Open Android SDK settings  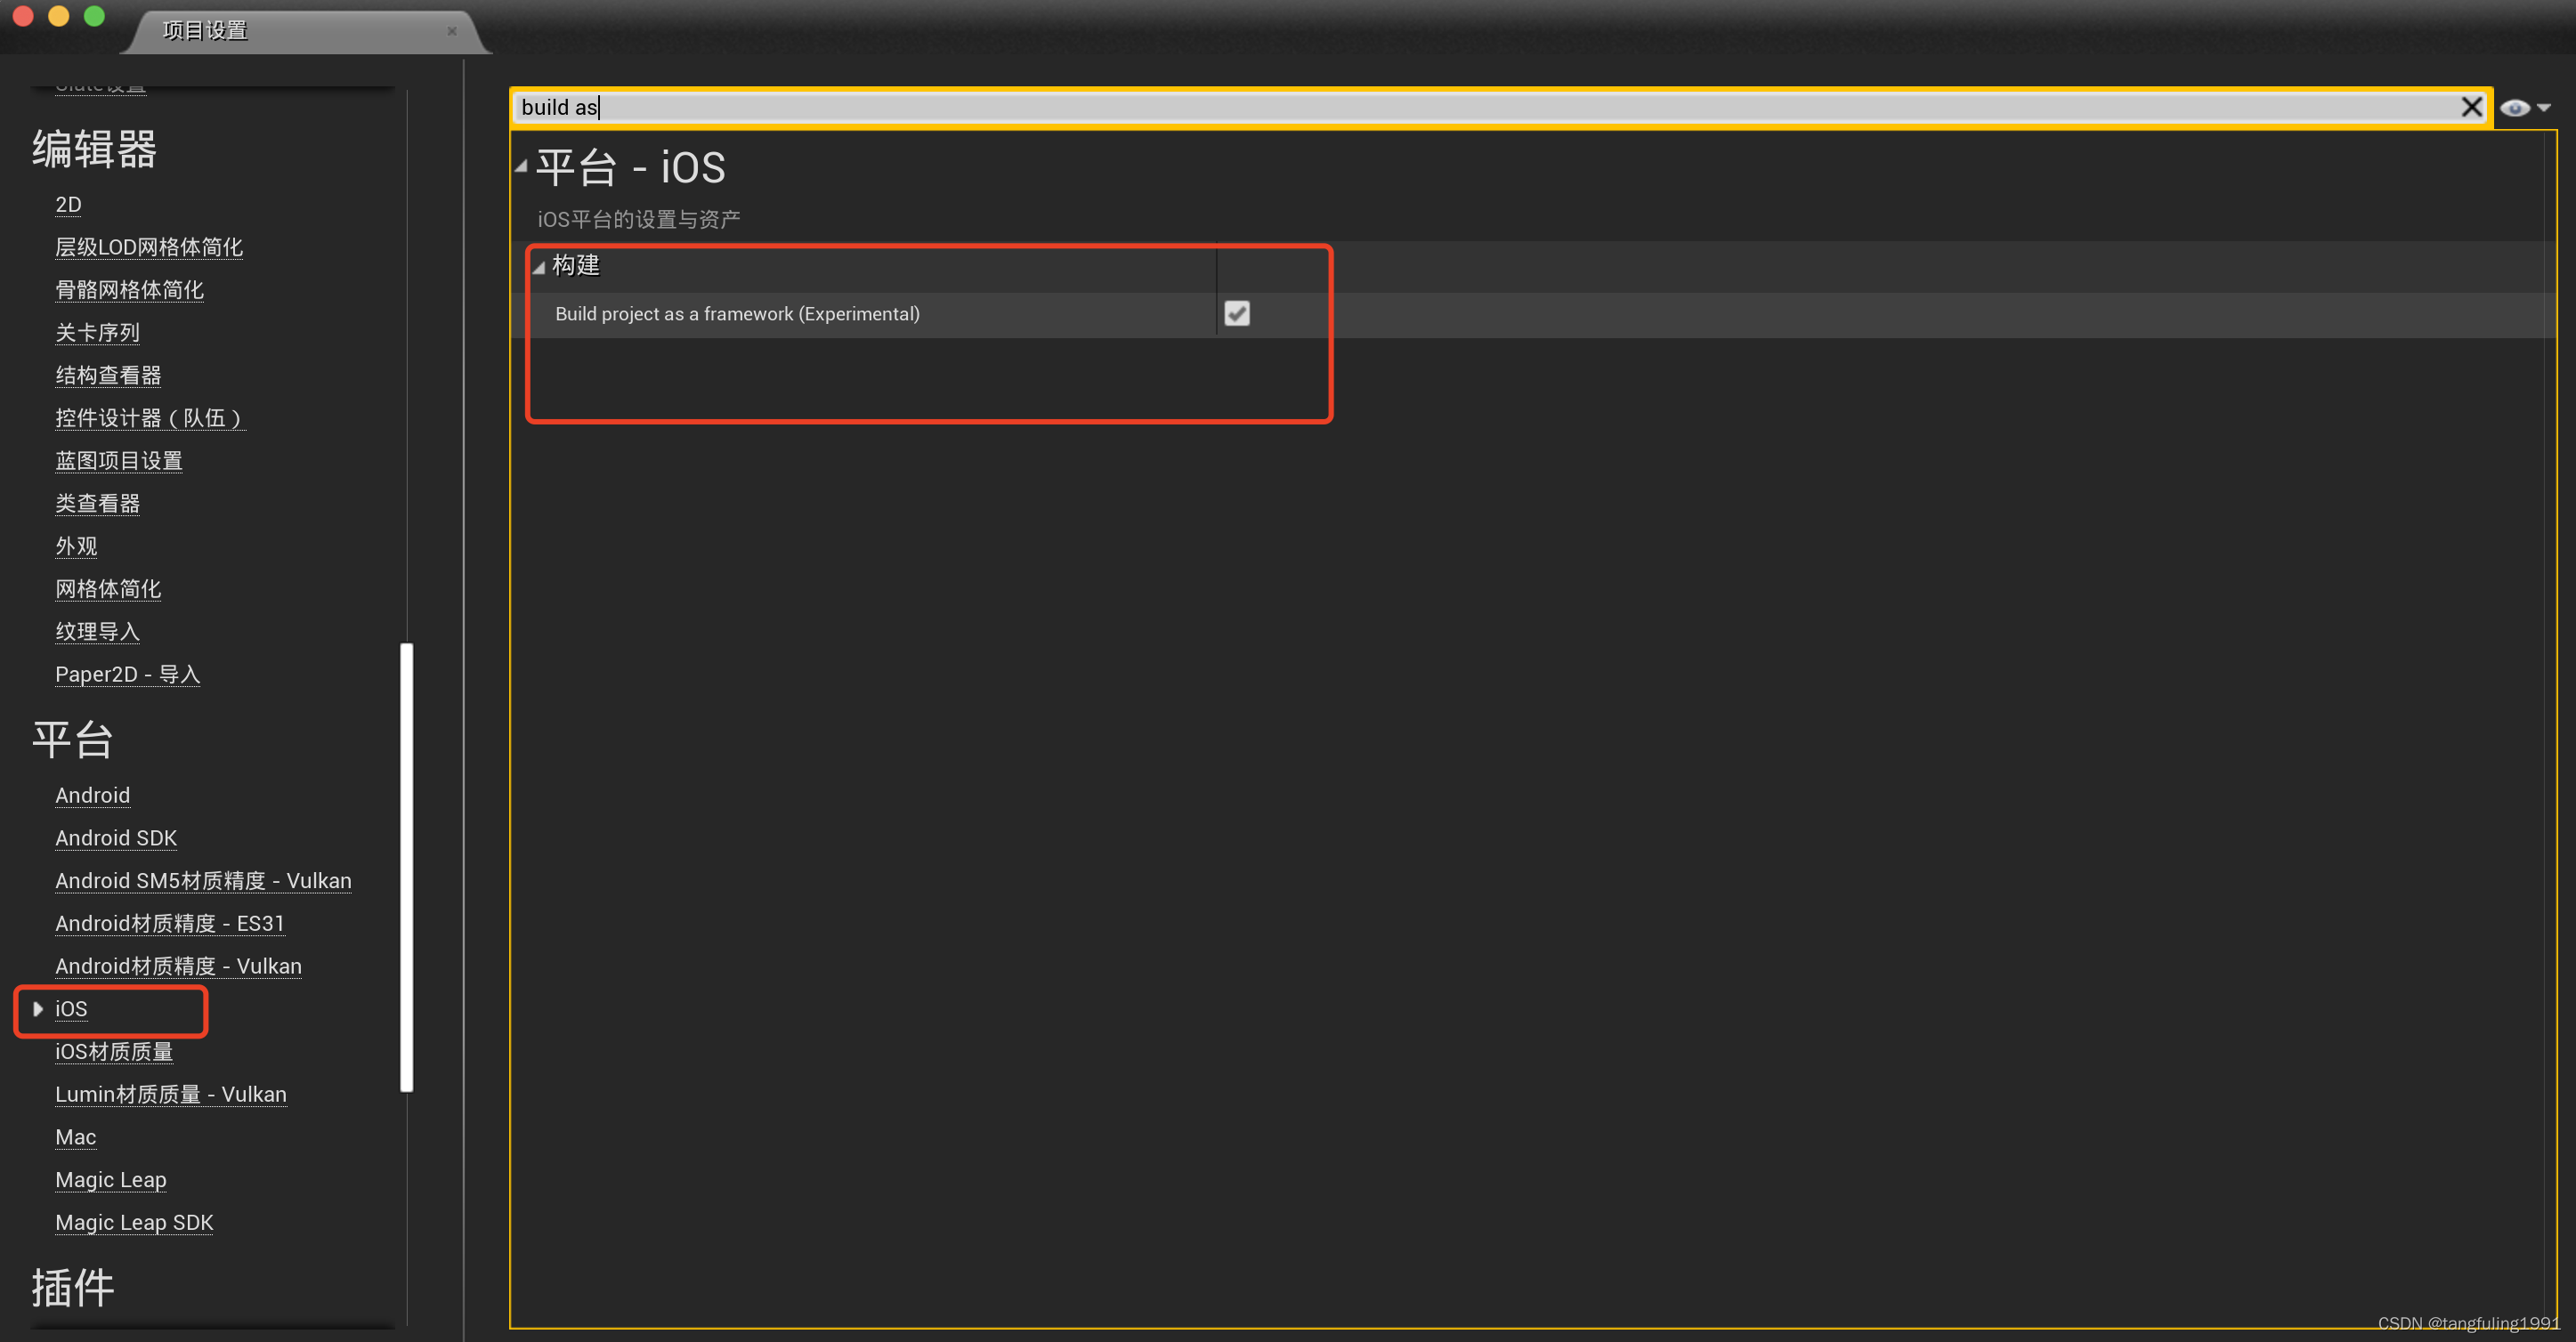coord(116,838)
